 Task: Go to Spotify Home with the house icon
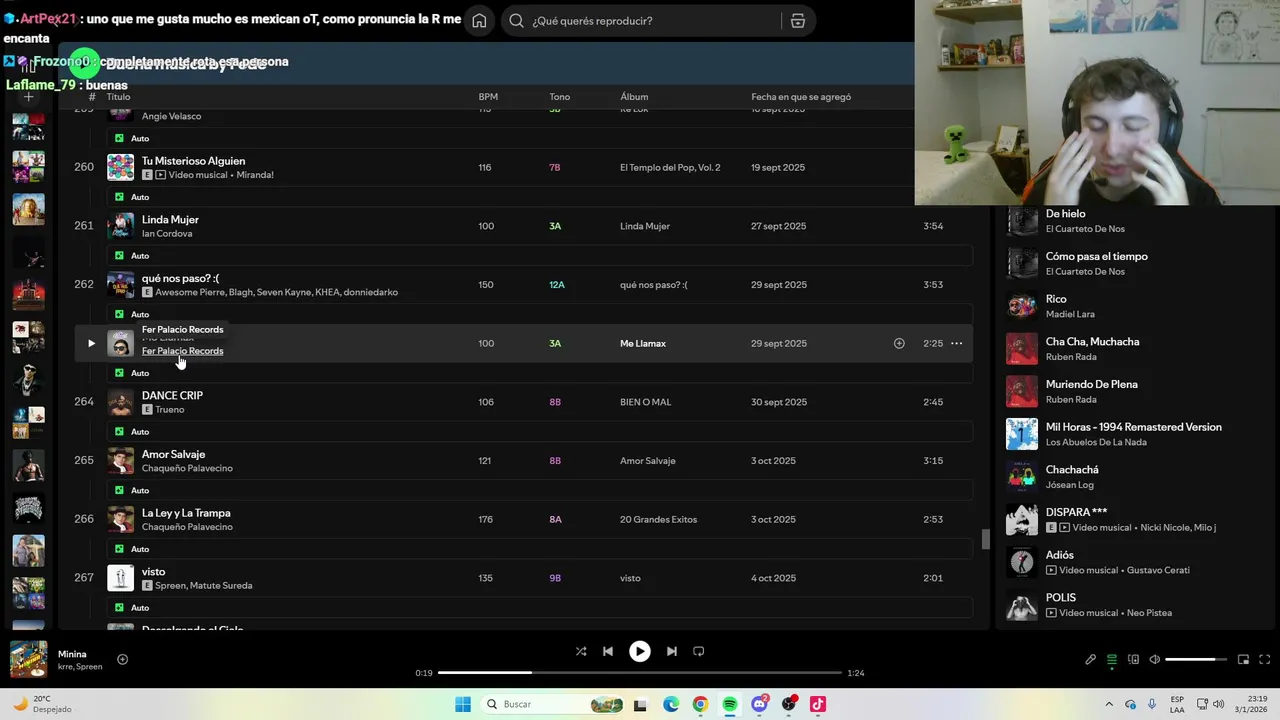(479, 21)
